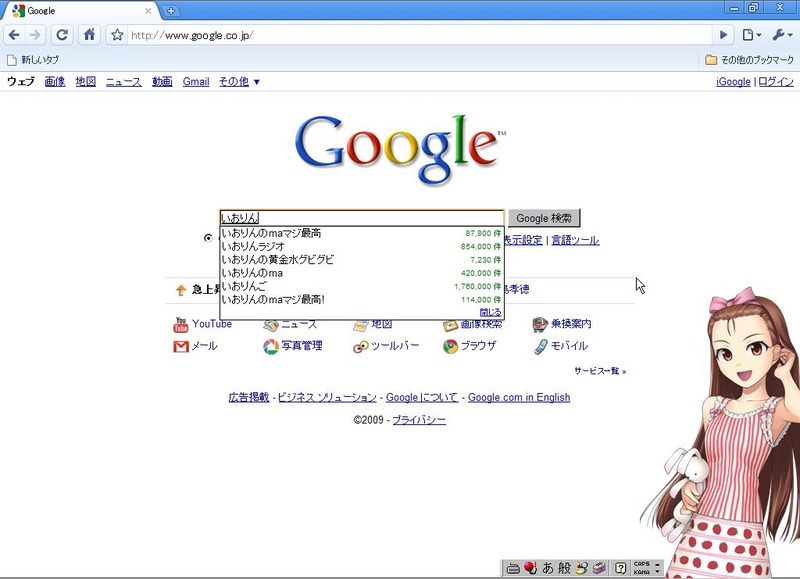Click the forward navigation arrow

click(35, 35)
